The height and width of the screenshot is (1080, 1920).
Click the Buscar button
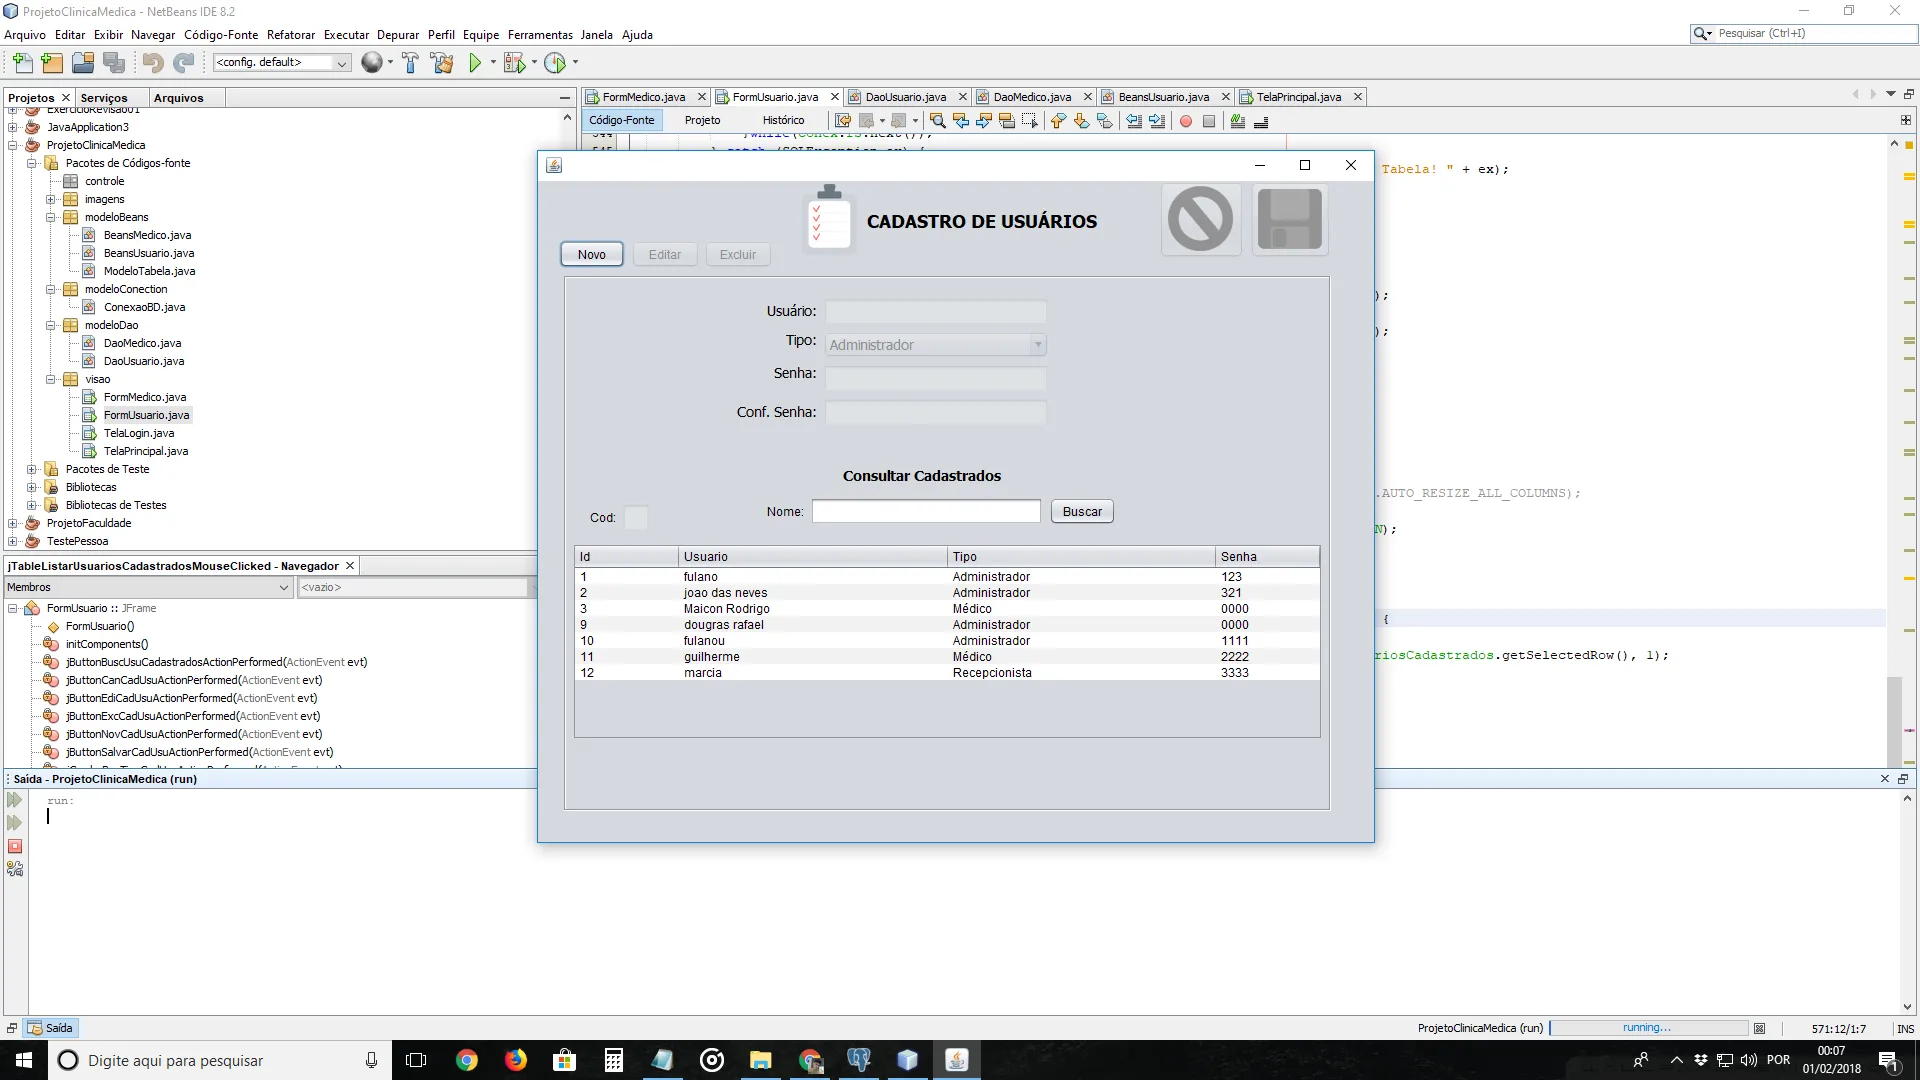tap(1082, 512)
